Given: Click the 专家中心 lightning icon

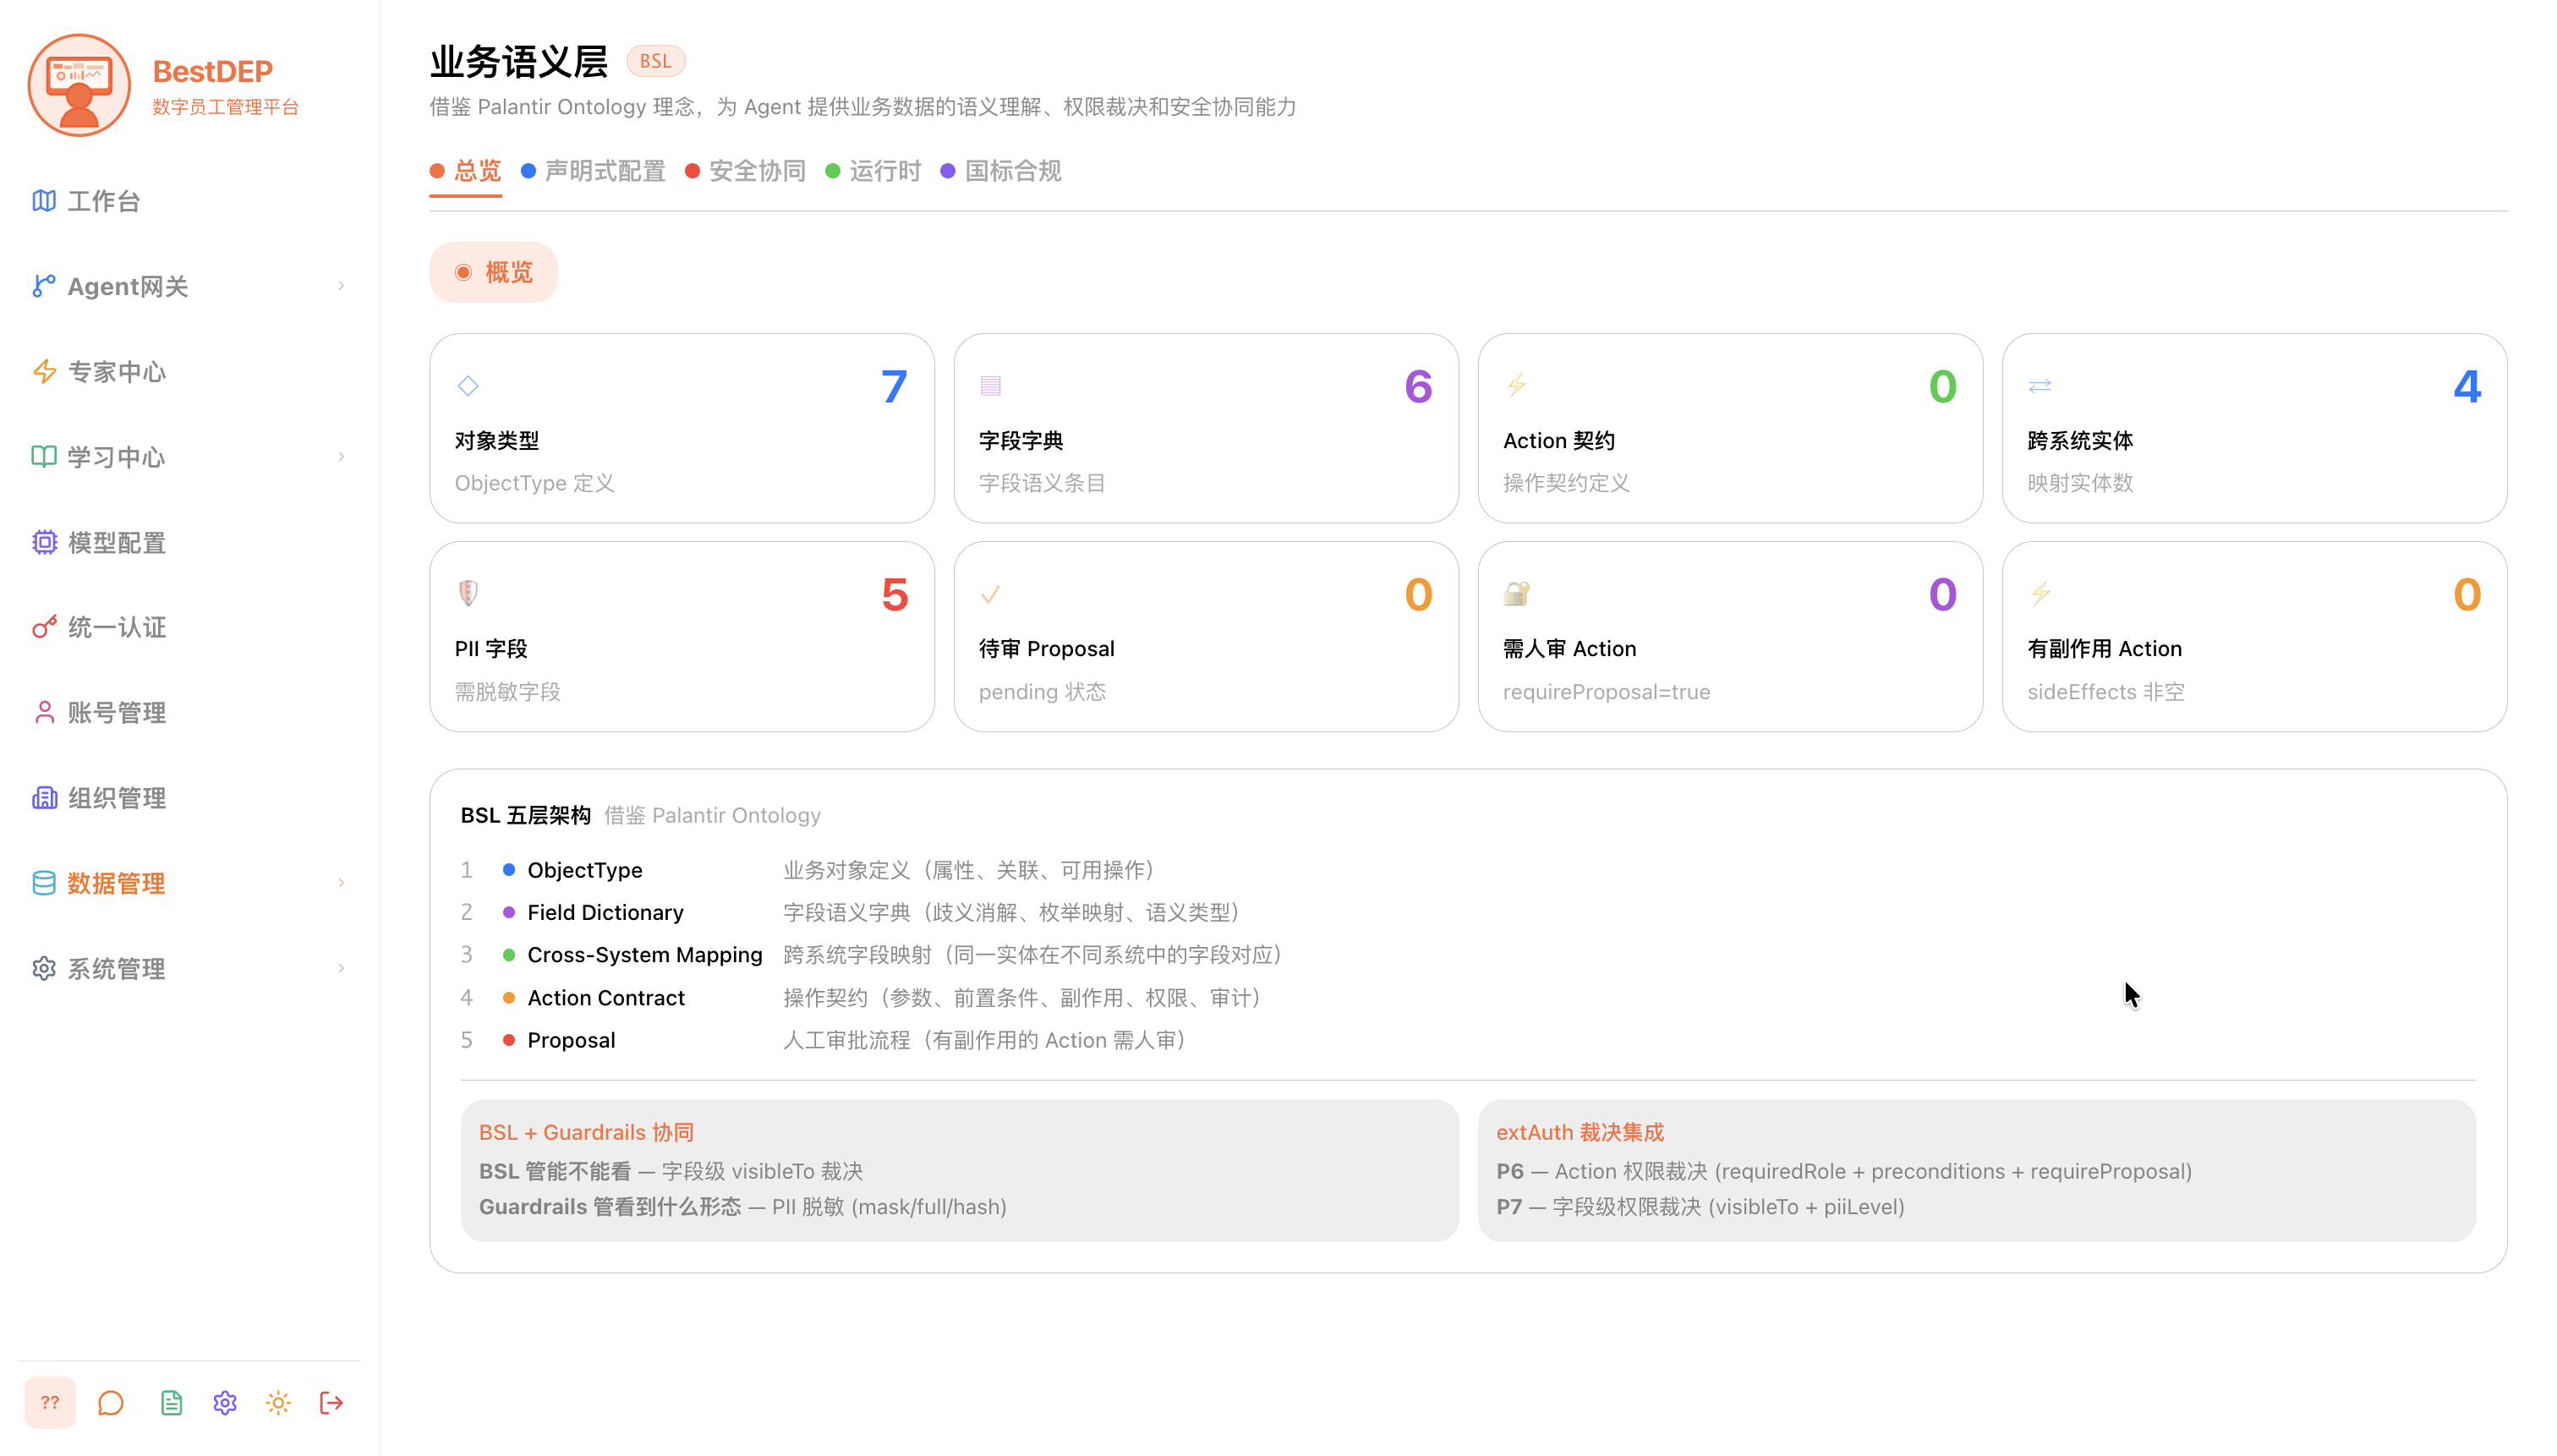Looking at the screenshot, I should pos(44,372).
